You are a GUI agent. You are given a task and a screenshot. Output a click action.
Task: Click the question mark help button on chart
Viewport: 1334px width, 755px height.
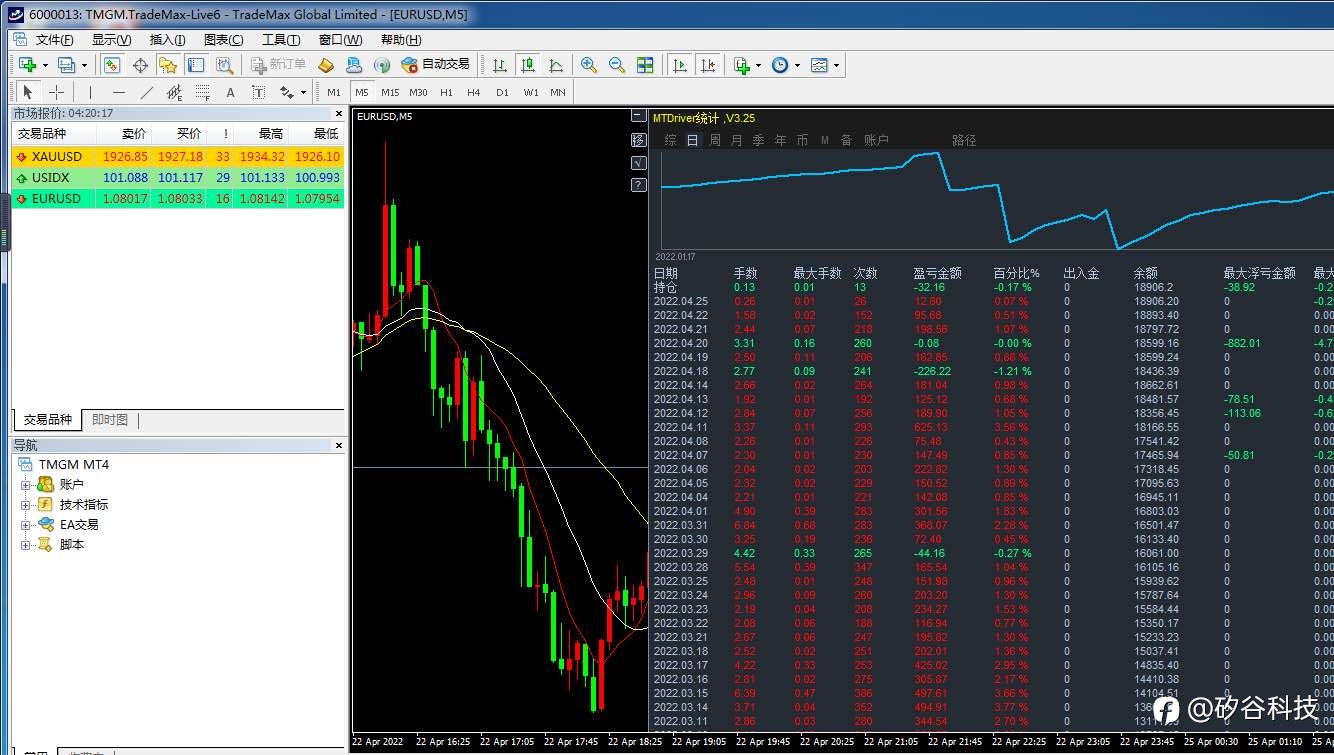(638, 185)
